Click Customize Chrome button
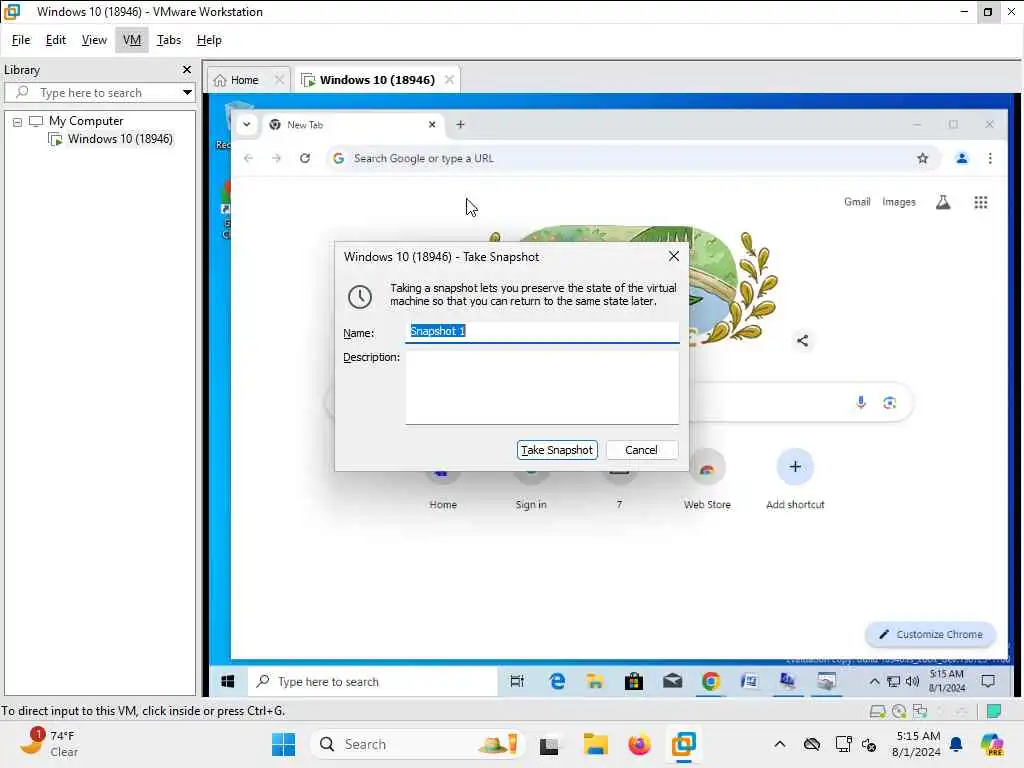Screen dimensions: 1024x768 (931, 634)
